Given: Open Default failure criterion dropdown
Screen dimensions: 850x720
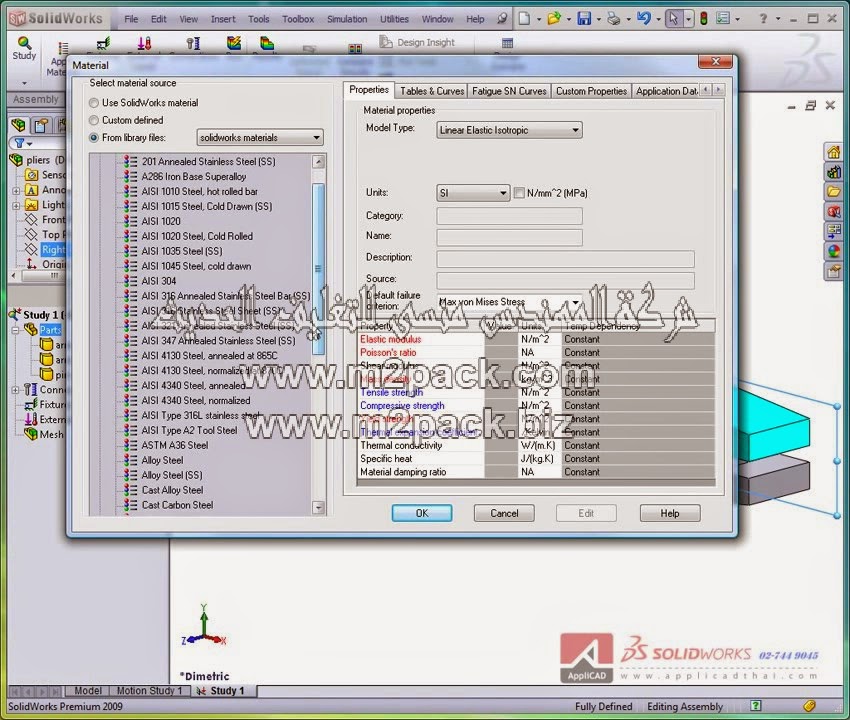Looking at the screenshot, I should pyautogui.click(x=510, y=301).
